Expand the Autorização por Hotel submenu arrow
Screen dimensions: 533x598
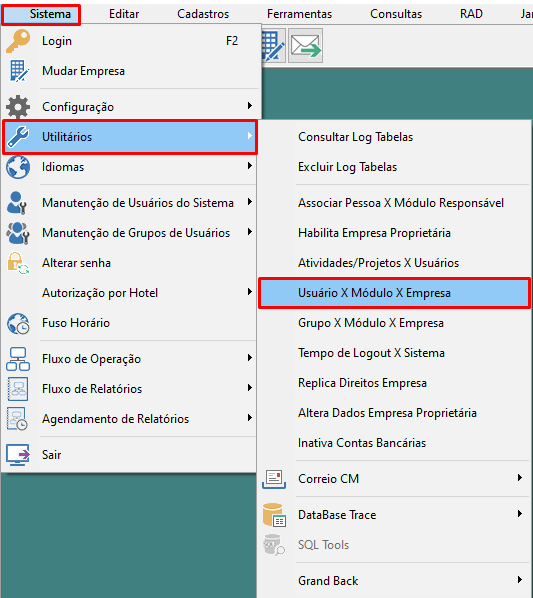pos(250,292)
